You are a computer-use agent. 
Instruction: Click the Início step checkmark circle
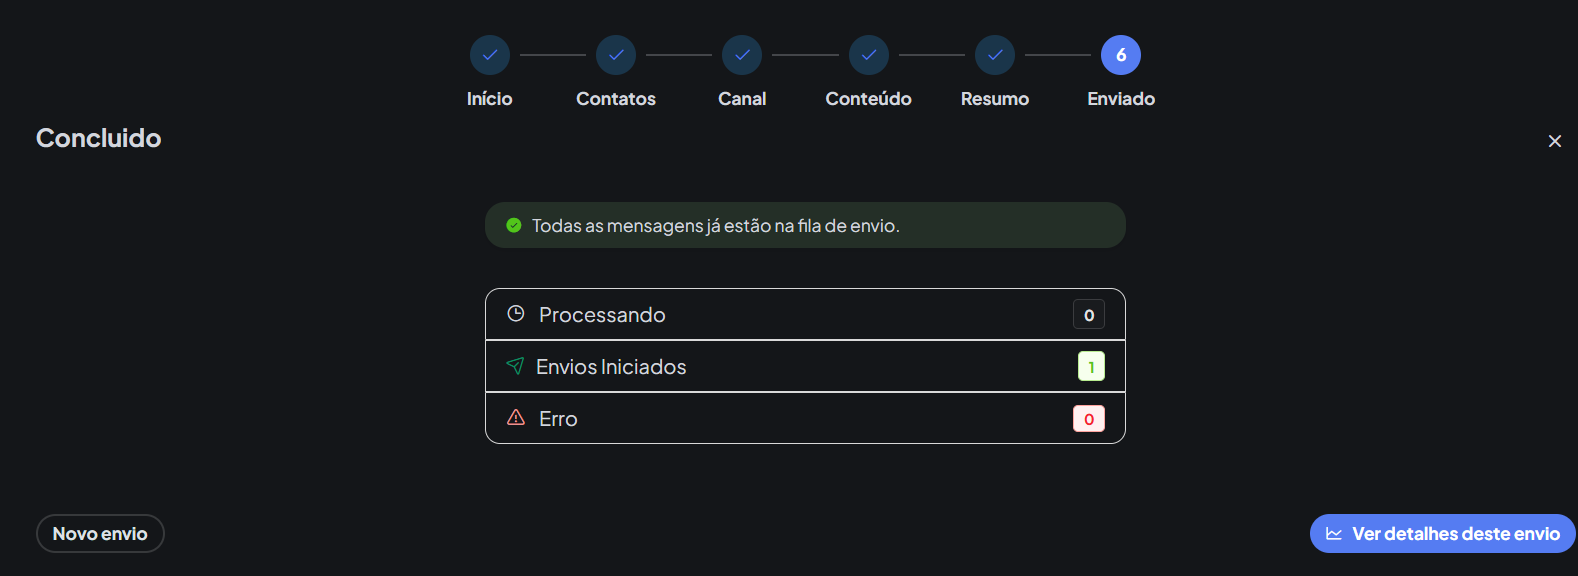[490, 55]
